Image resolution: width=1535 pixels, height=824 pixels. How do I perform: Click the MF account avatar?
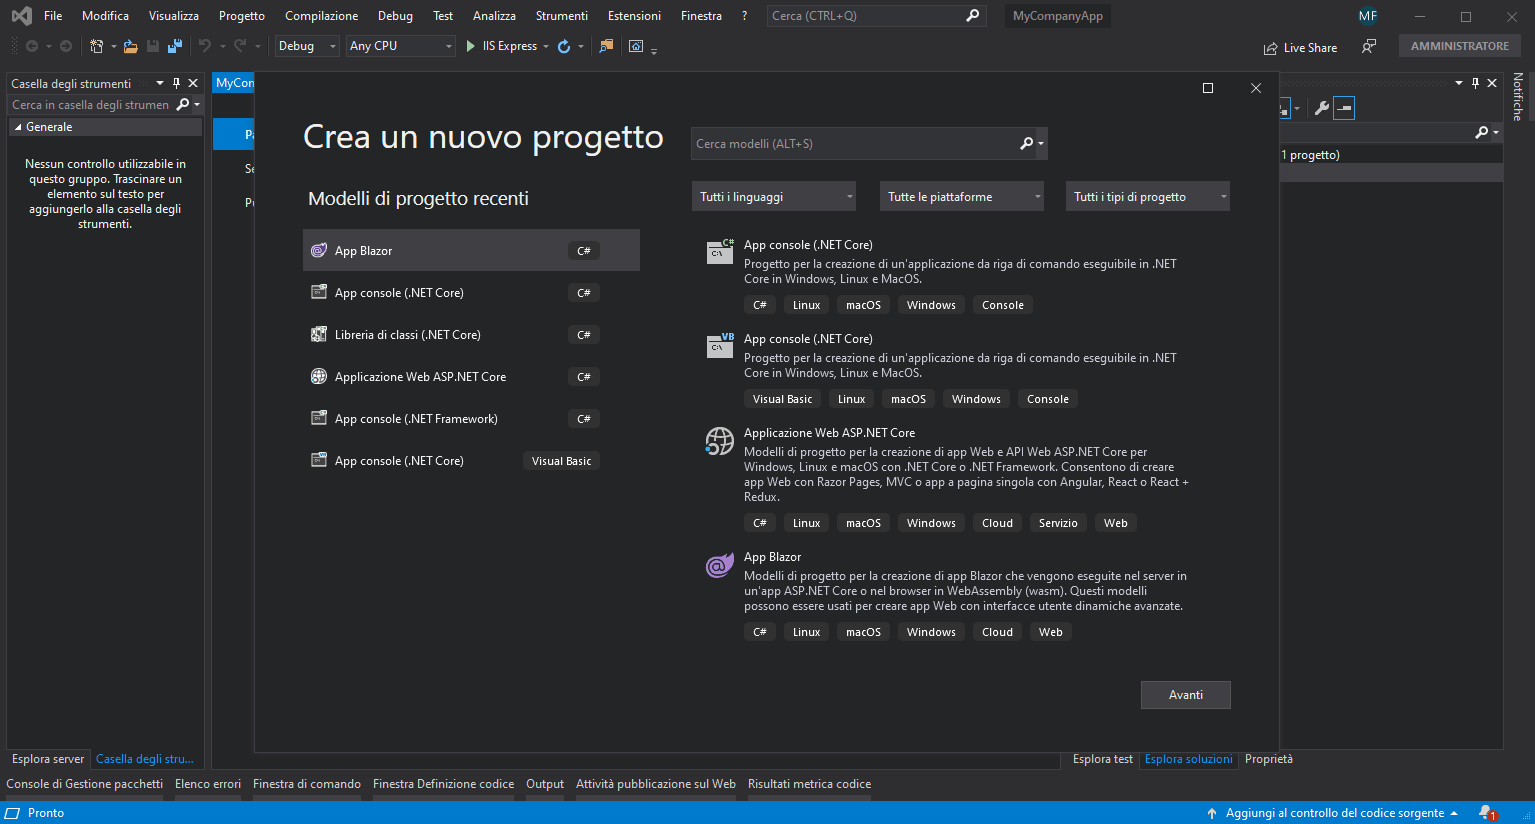[1368, 16]
